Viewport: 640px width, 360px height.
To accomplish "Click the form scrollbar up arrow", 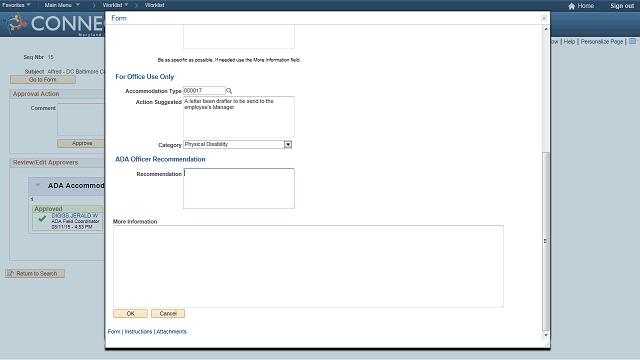I will tap(546, 29).
